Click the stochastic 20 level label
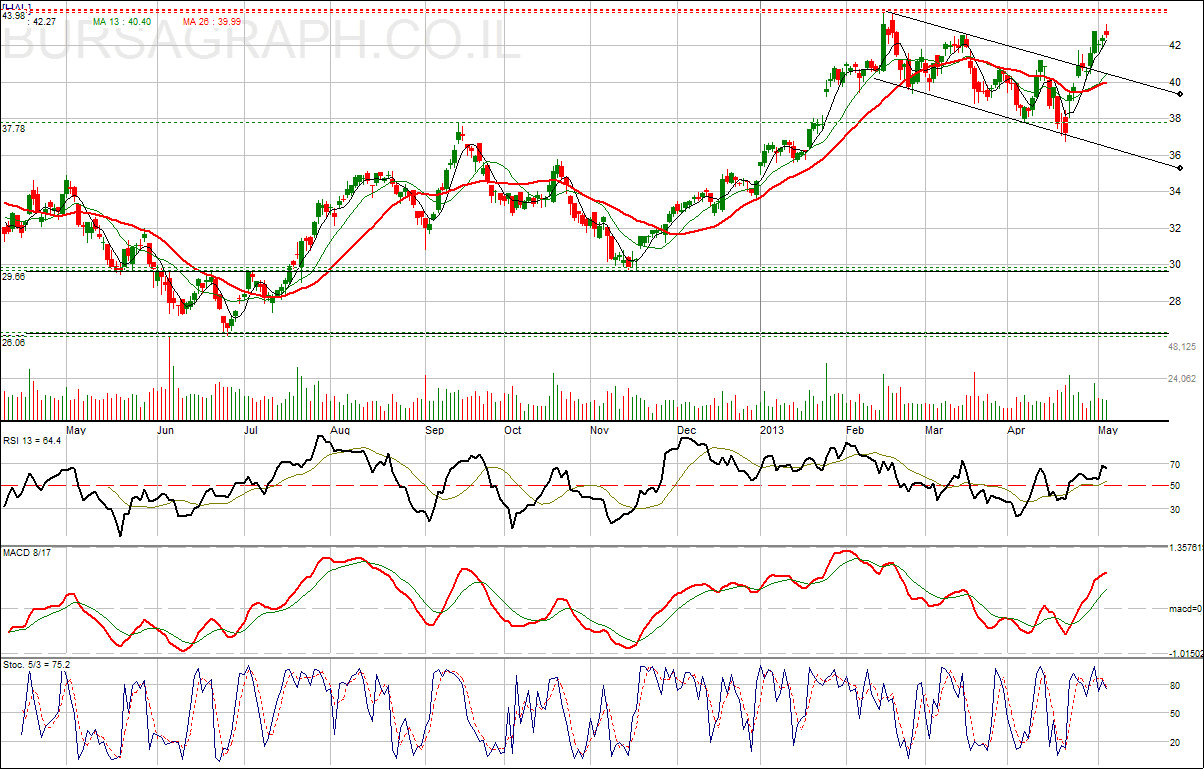This screenshot has height=769, width=1204. [1176, 742]
